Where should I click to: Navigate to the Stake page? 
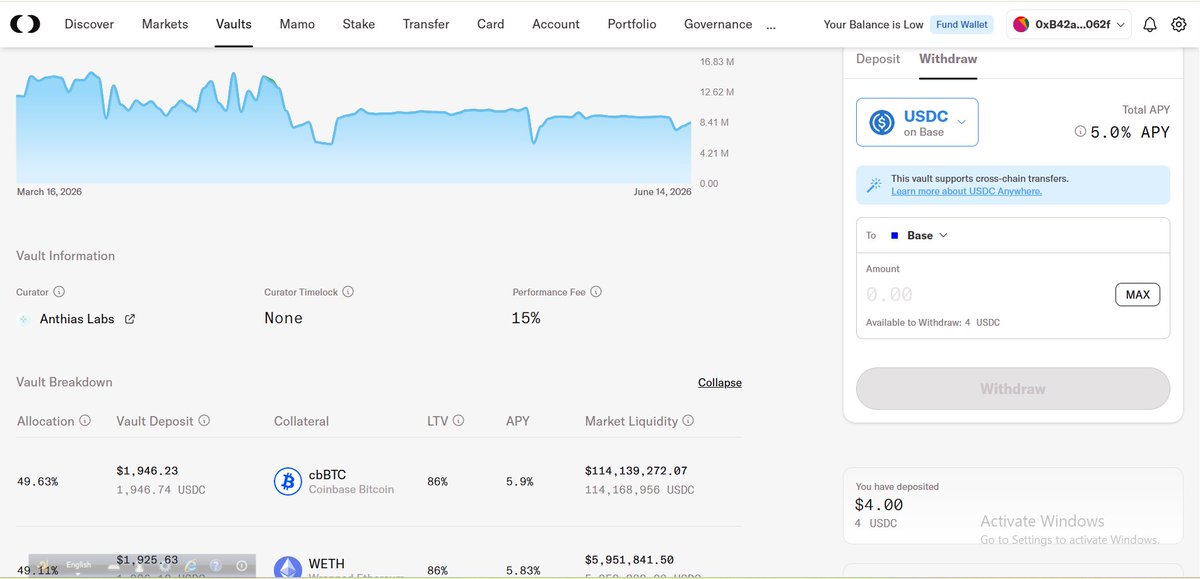click(359, 24)
